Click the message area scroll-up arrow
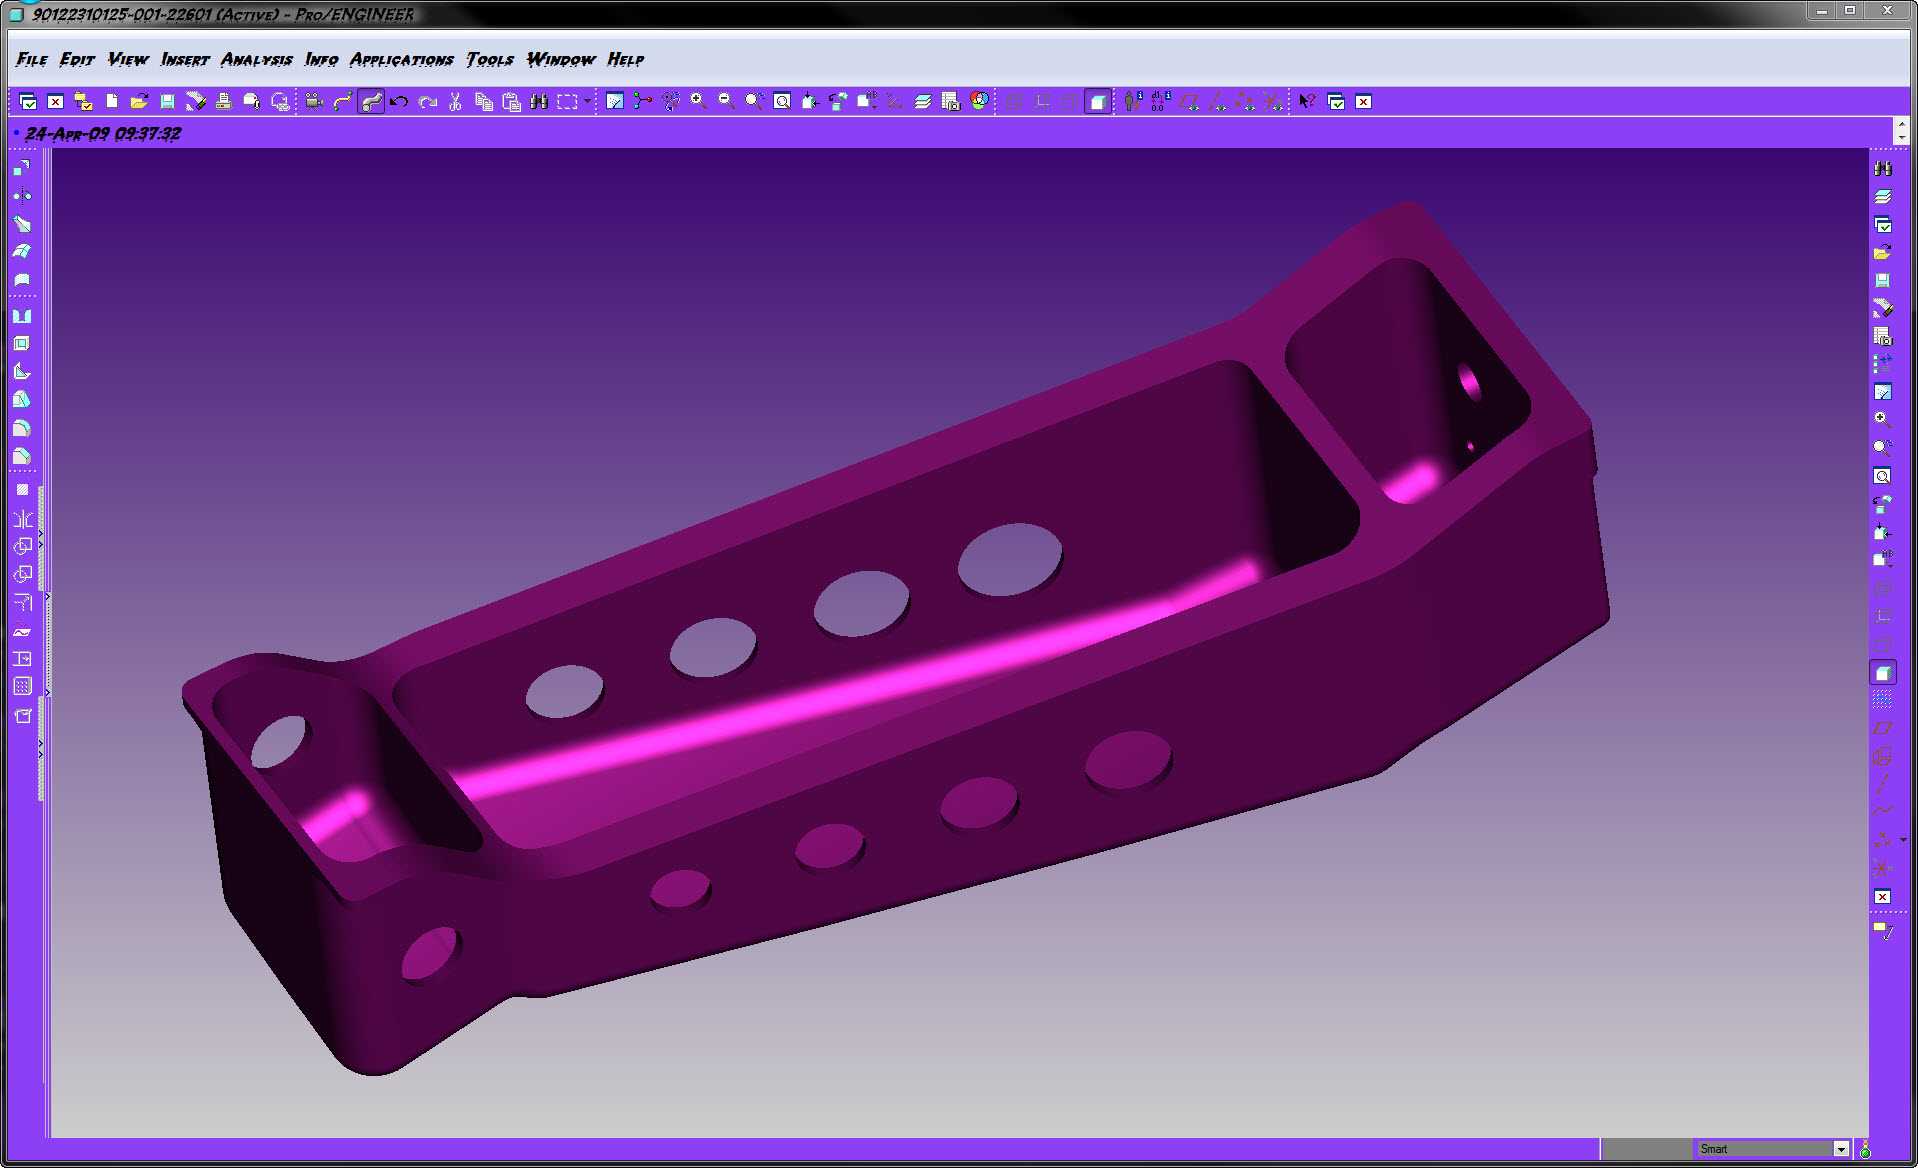This screenshot has height=1168, width=1918. tap(1901, 125)
